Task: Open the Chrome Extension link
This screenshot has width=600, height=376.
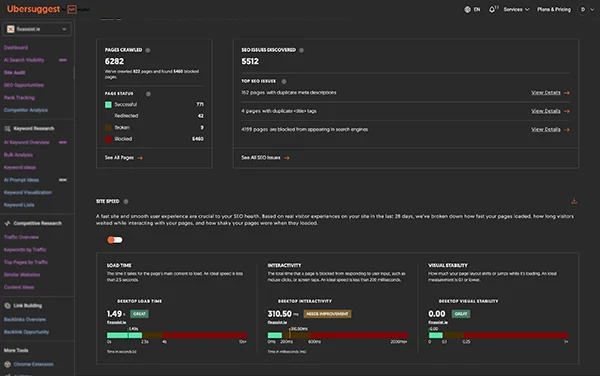Action: tap(33, 364)
